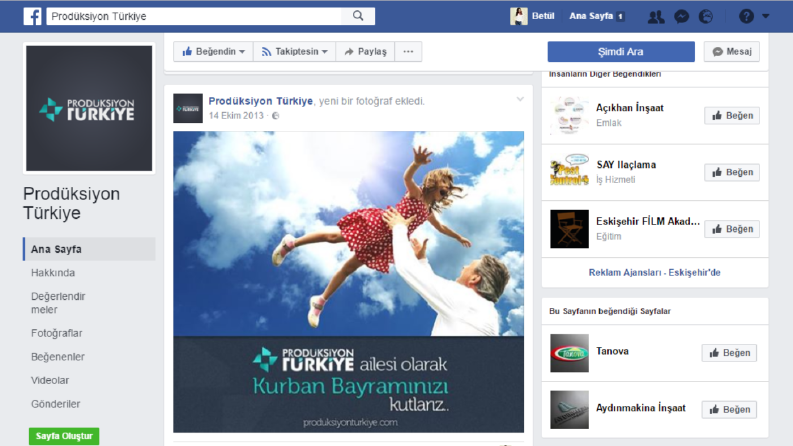
Task: Select Beğenenler in left sidebar
Action: tap(58, 357)
